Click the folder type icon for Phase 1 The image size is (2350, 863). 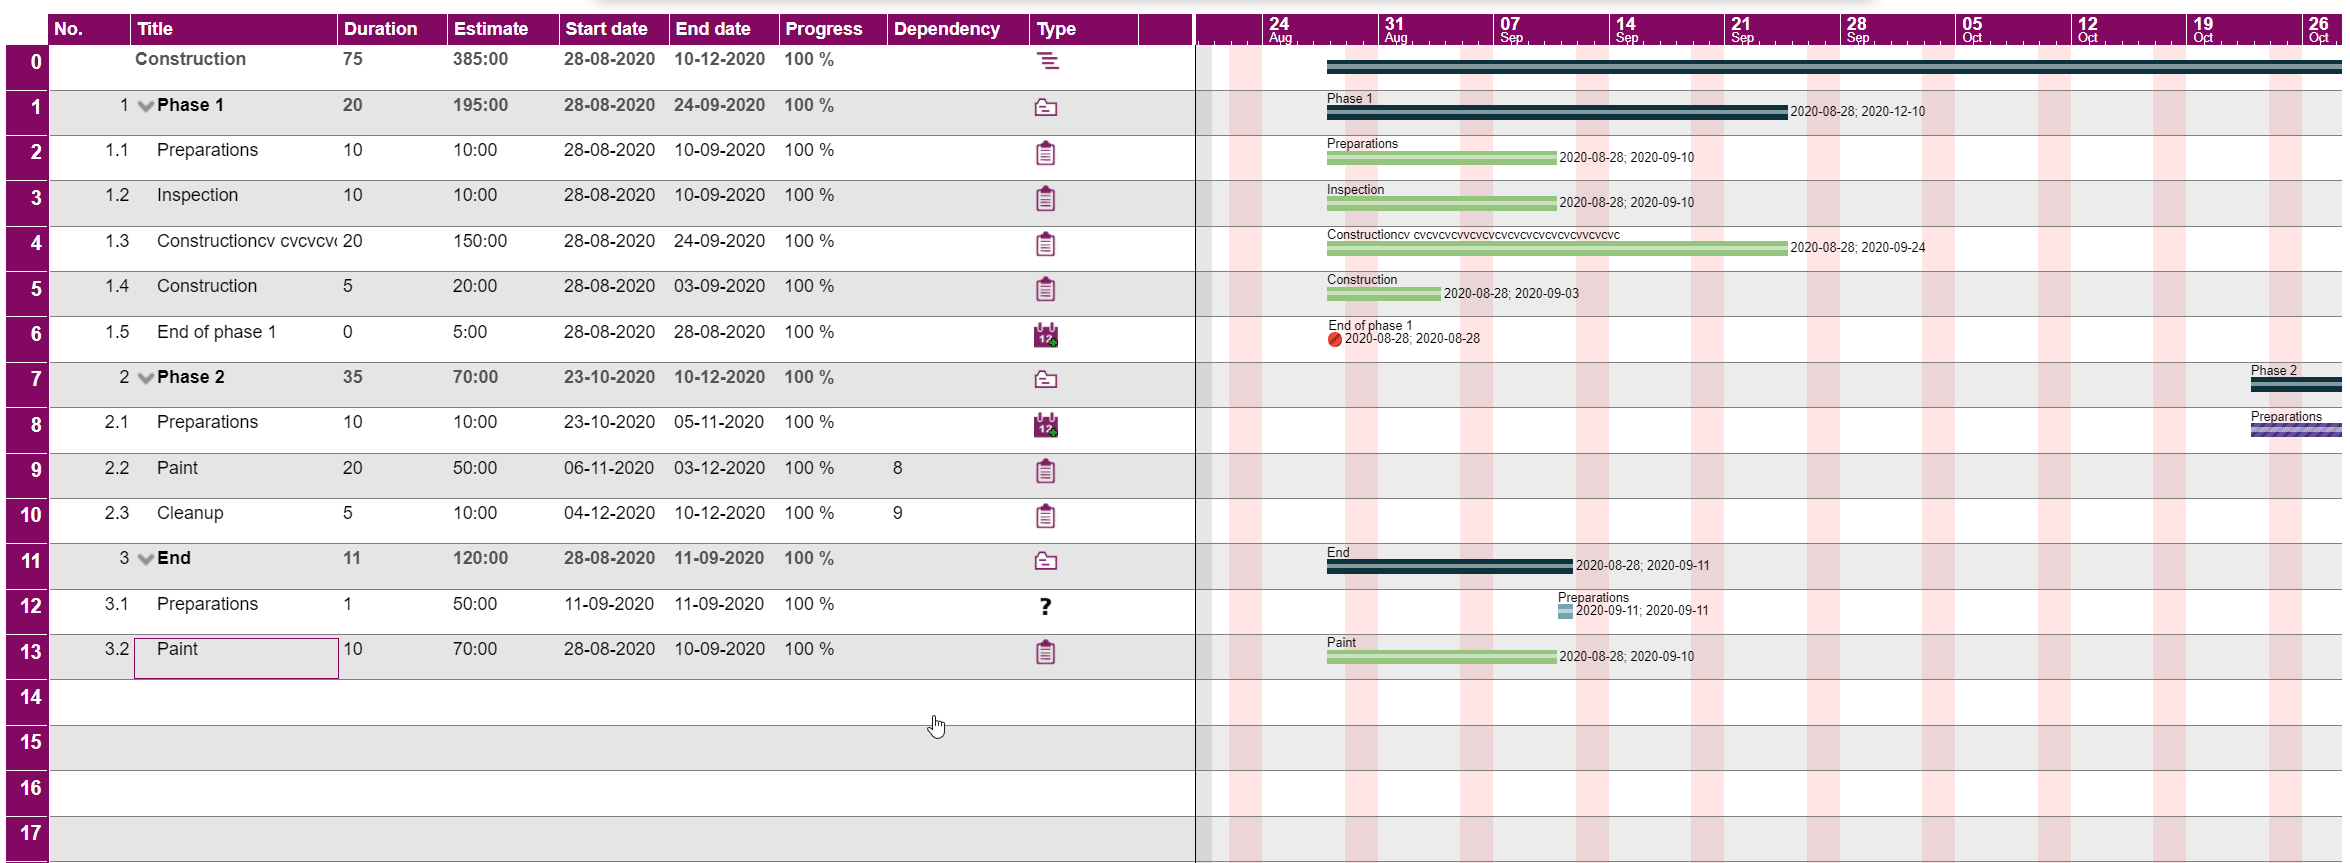pyautogui.click(x=1045, y=107)
